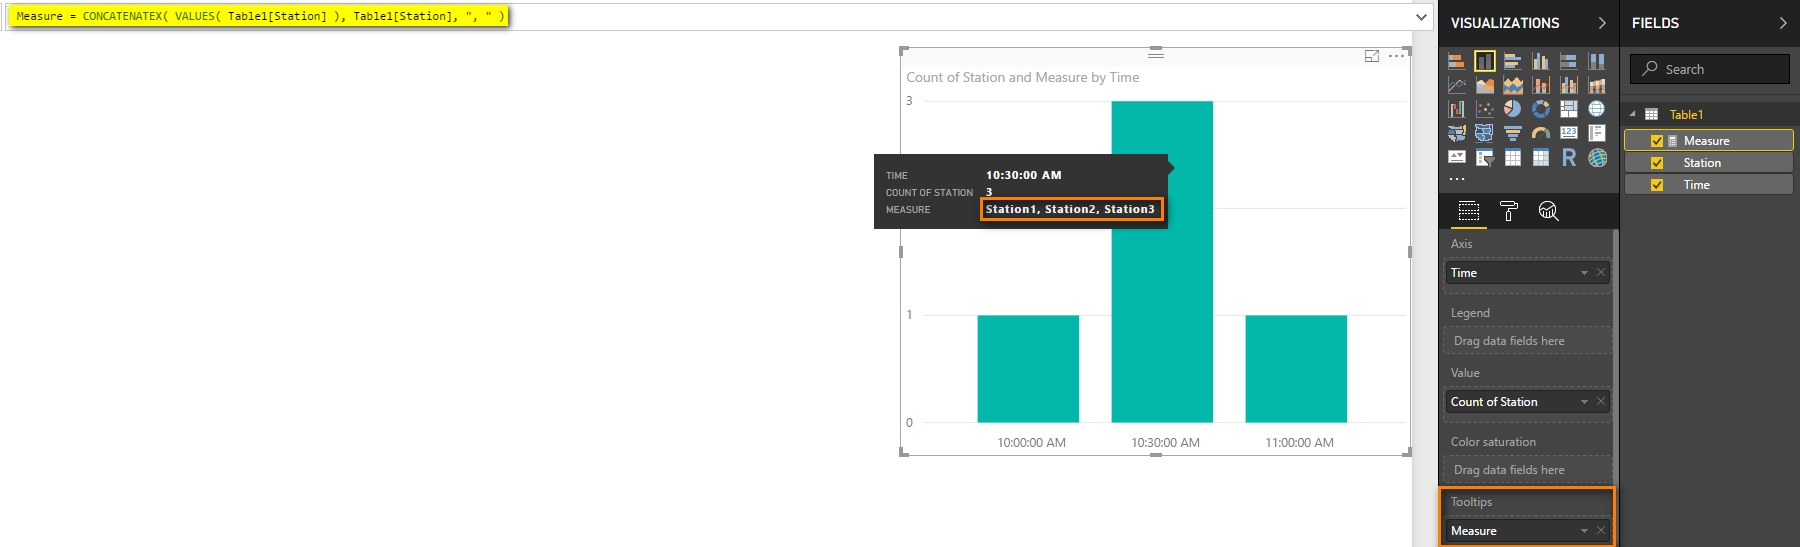This screenshot has width=1800, height=547.
Task: Remove Count of Station from Value well
Action: (1601, 402)
